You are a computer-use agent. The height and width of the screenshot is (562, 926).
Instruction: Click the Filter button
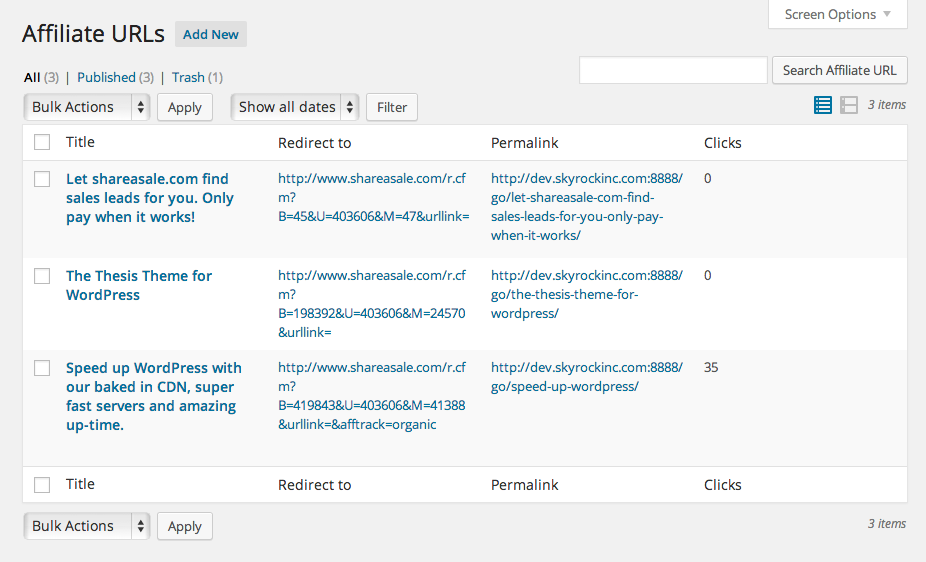pyautogui.click(x=392, y=107)
